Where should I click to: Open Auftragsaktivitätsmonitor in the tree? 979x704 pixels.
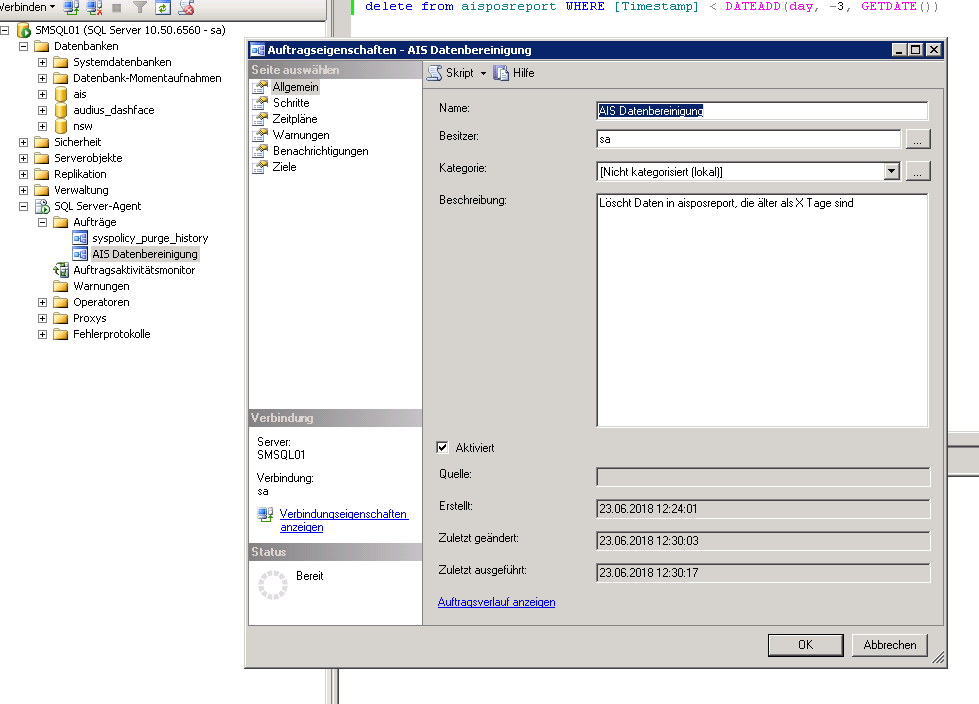coord(134,270)
